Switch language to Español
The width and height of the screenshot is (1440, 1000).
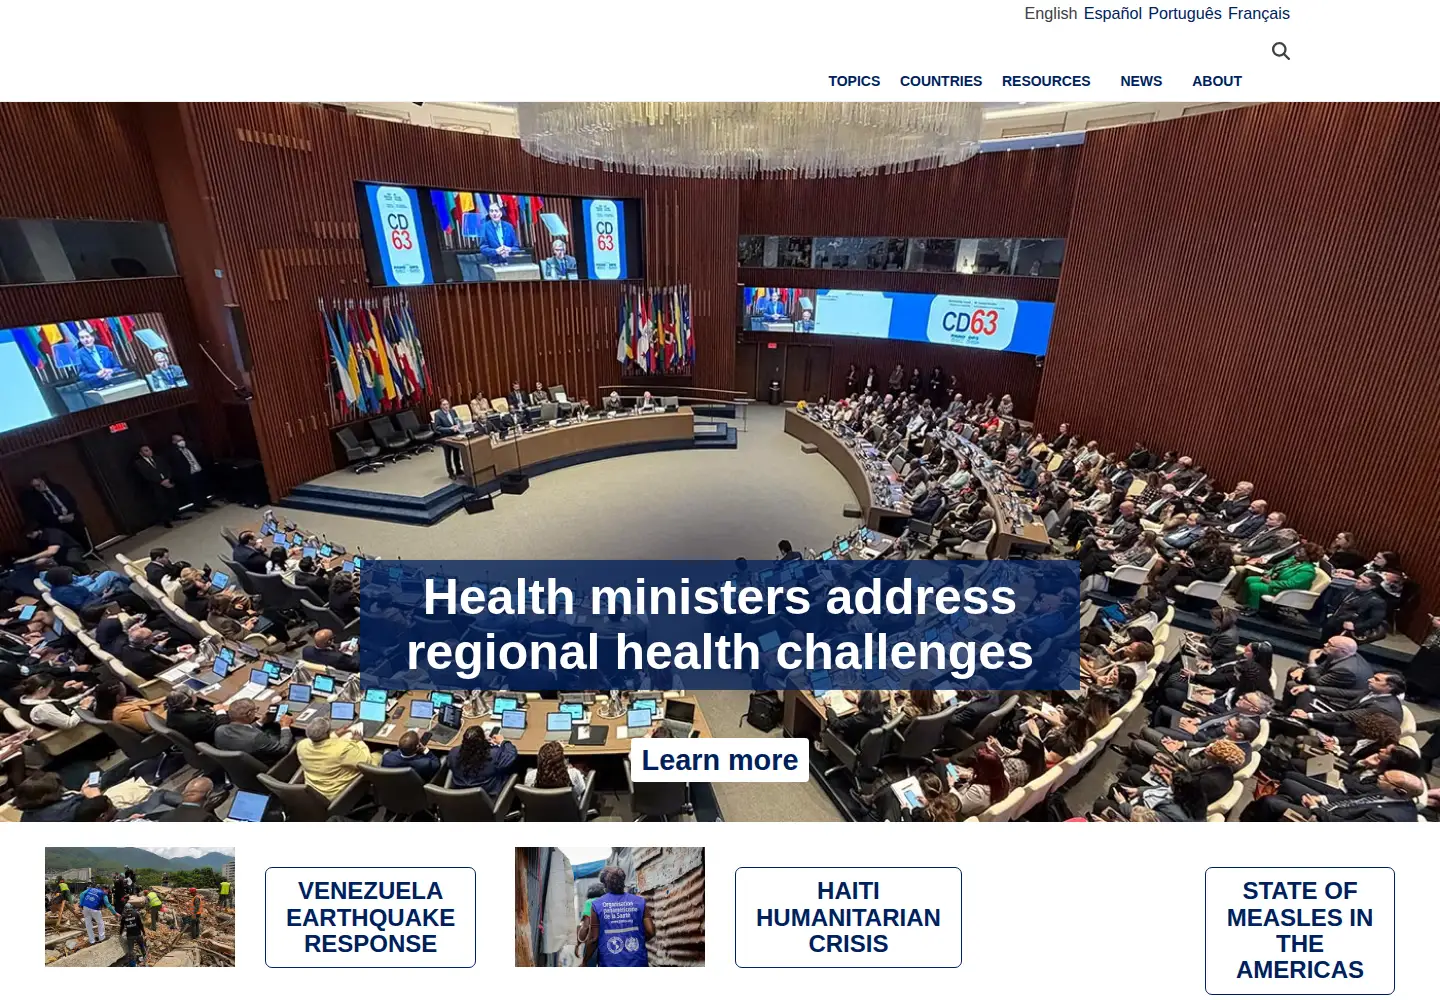(x=1112, y=13)
